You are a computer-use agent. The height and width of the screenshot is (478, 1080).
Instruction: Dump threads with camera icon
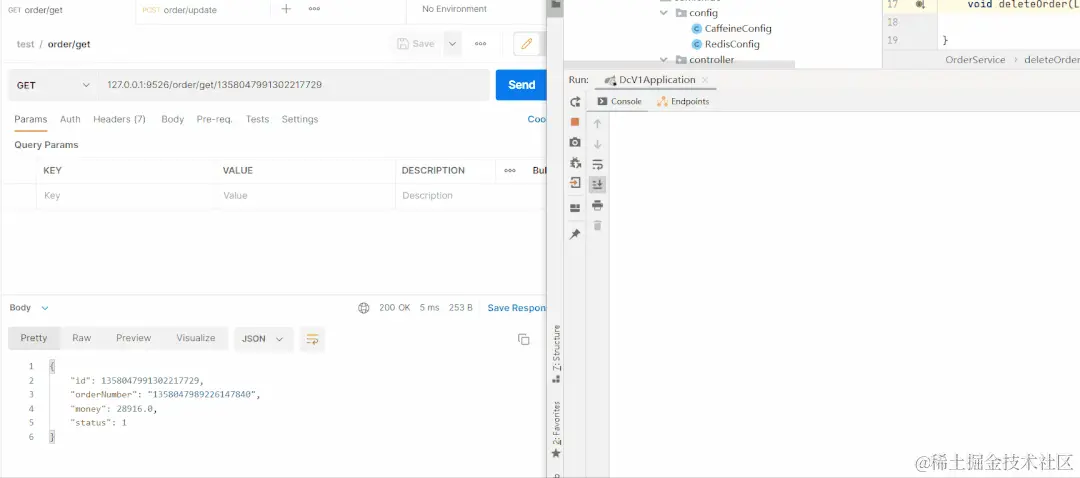(x=574, y=142)
